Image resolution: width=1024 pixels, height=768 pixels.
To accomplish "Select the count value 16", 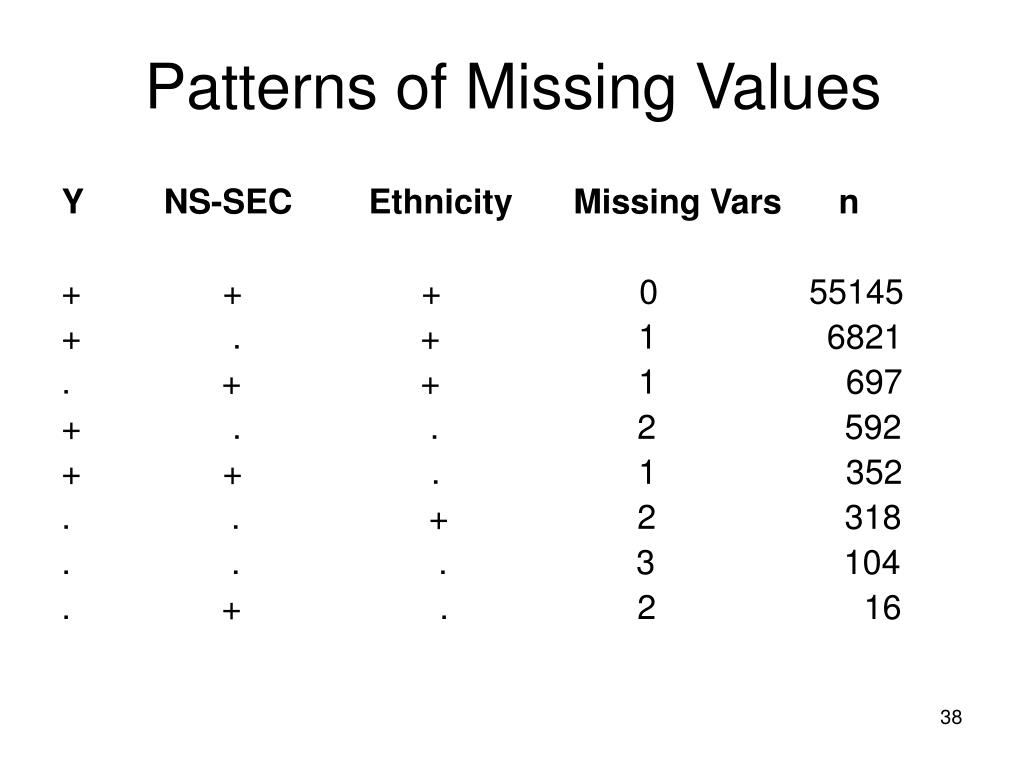I will click(883, 608).
